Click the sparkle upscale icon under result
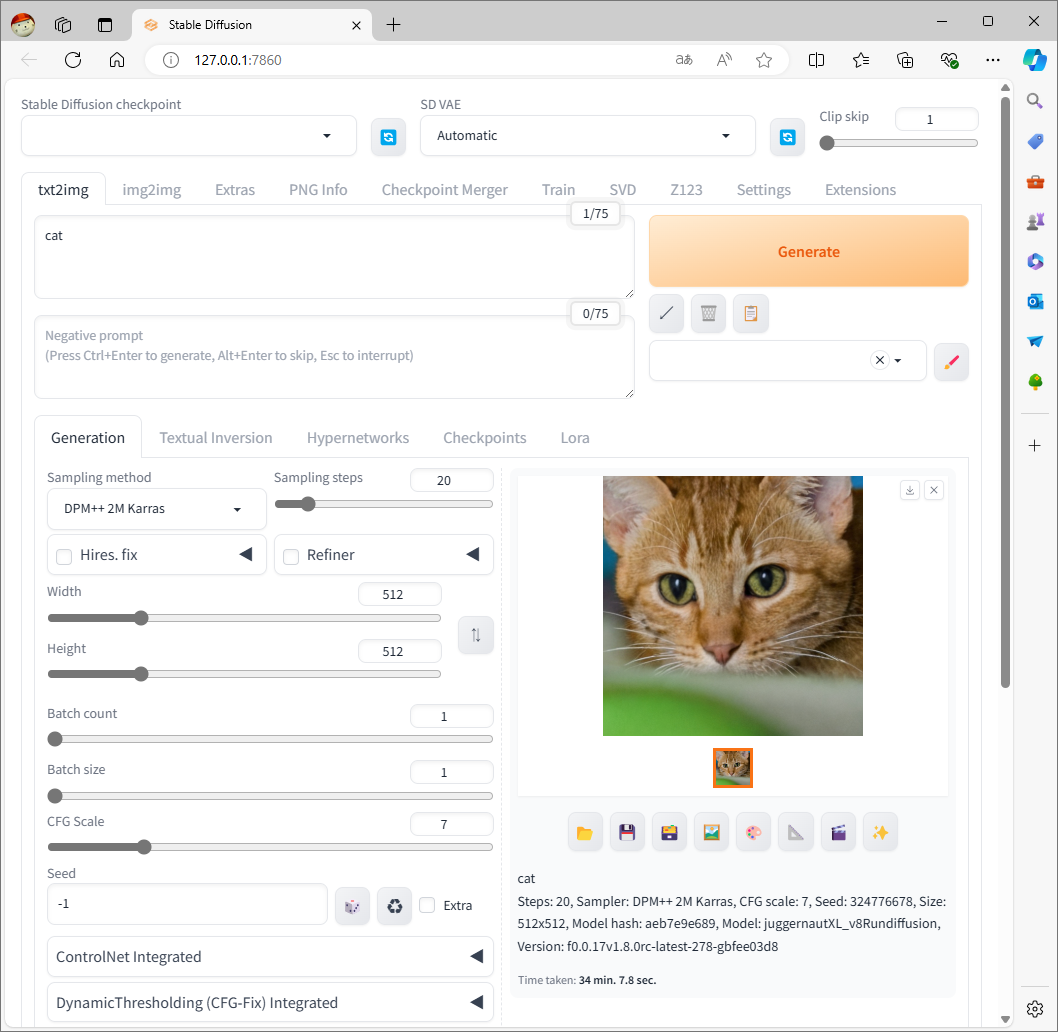 pos(881,833)
